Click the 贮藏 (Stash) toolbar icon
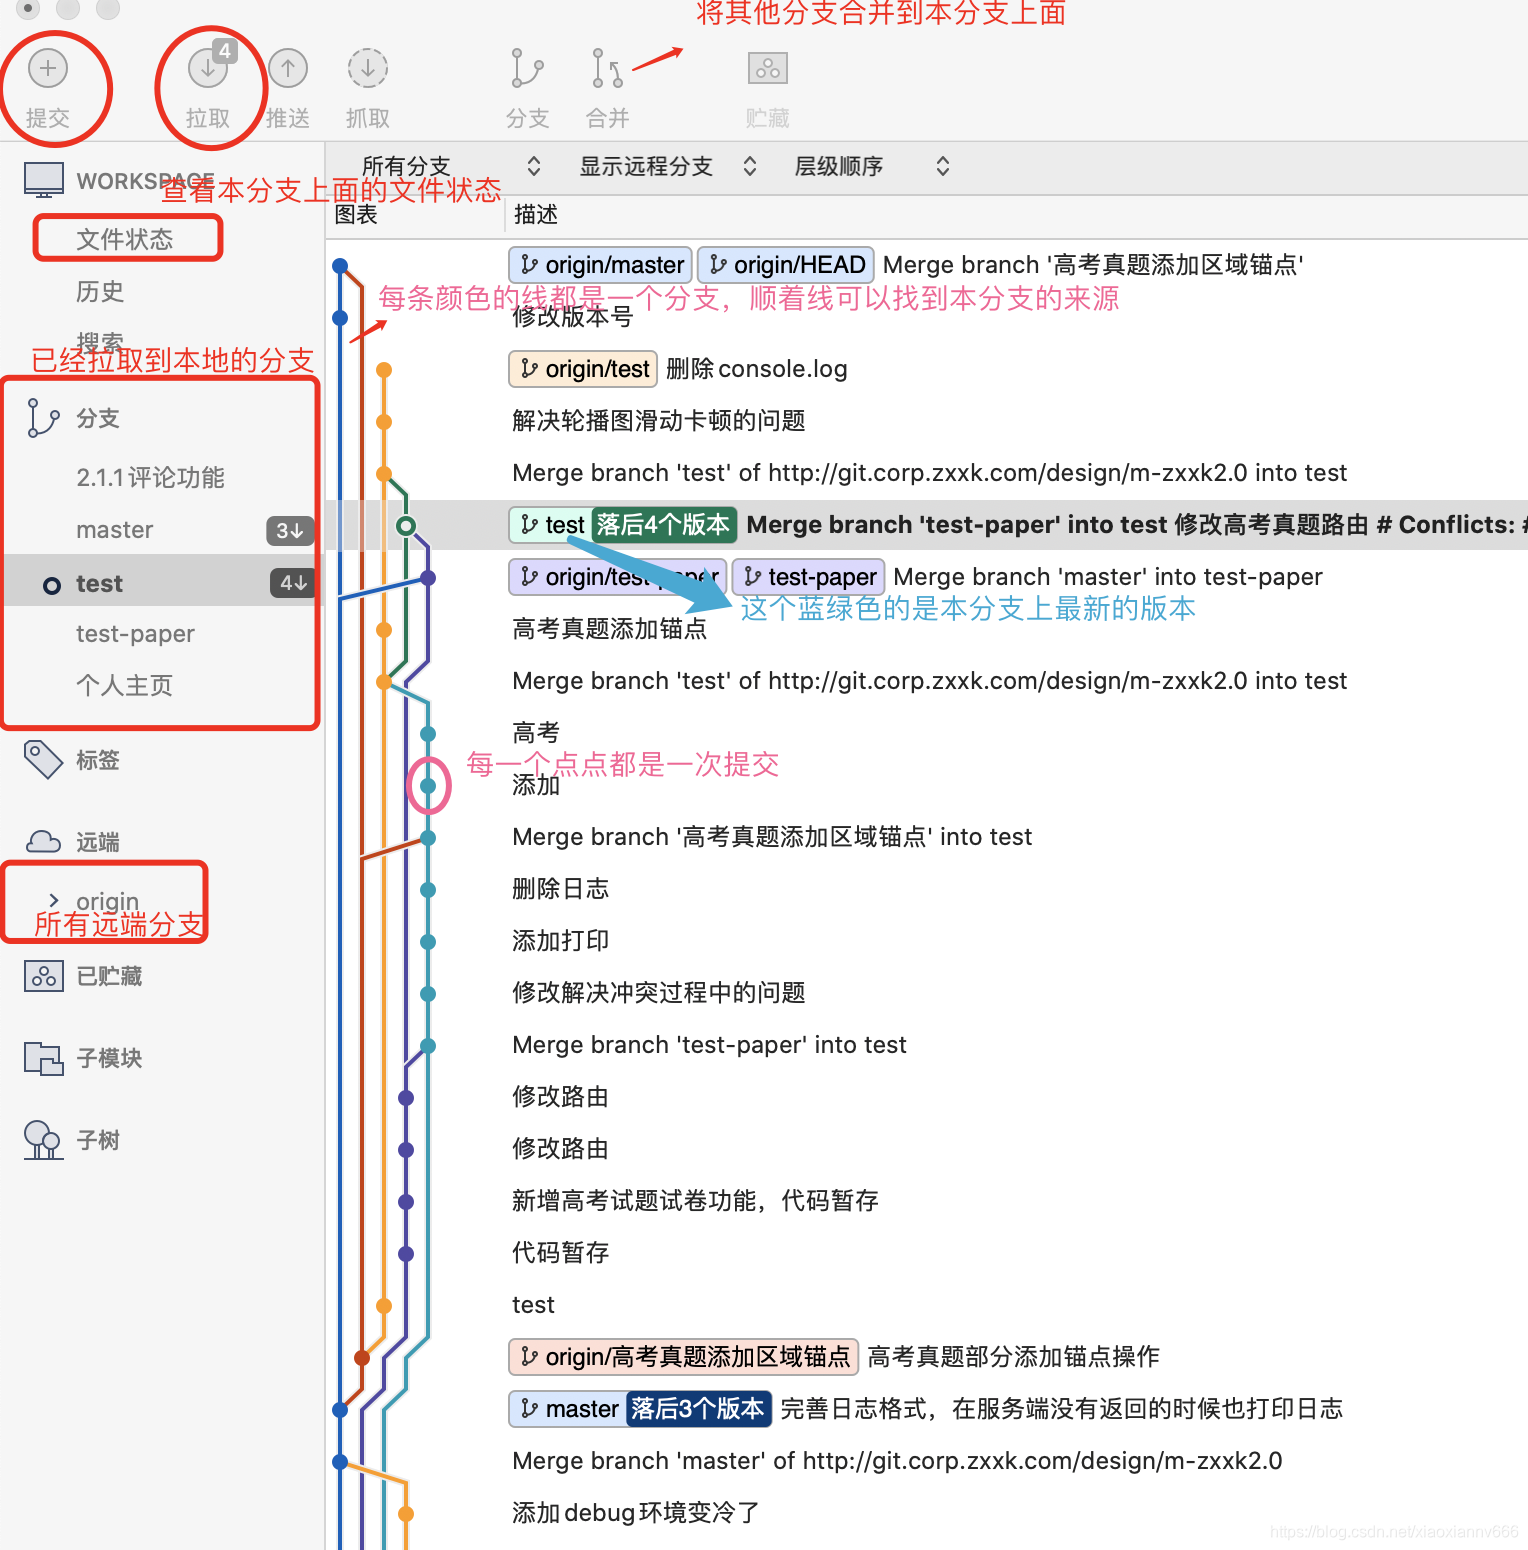This screenshot has width=1528, height=1550. pos(768,68)
